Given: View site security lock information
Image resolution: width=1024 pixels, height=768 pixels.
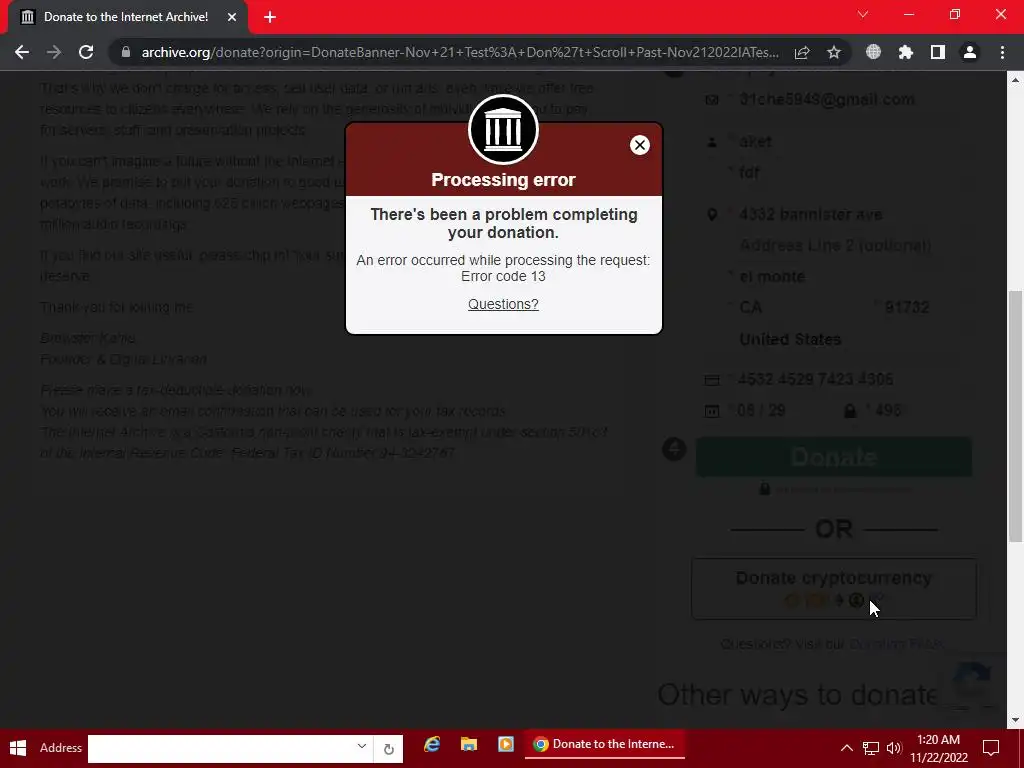Looking at the screenshot, I should pos(126,52).
